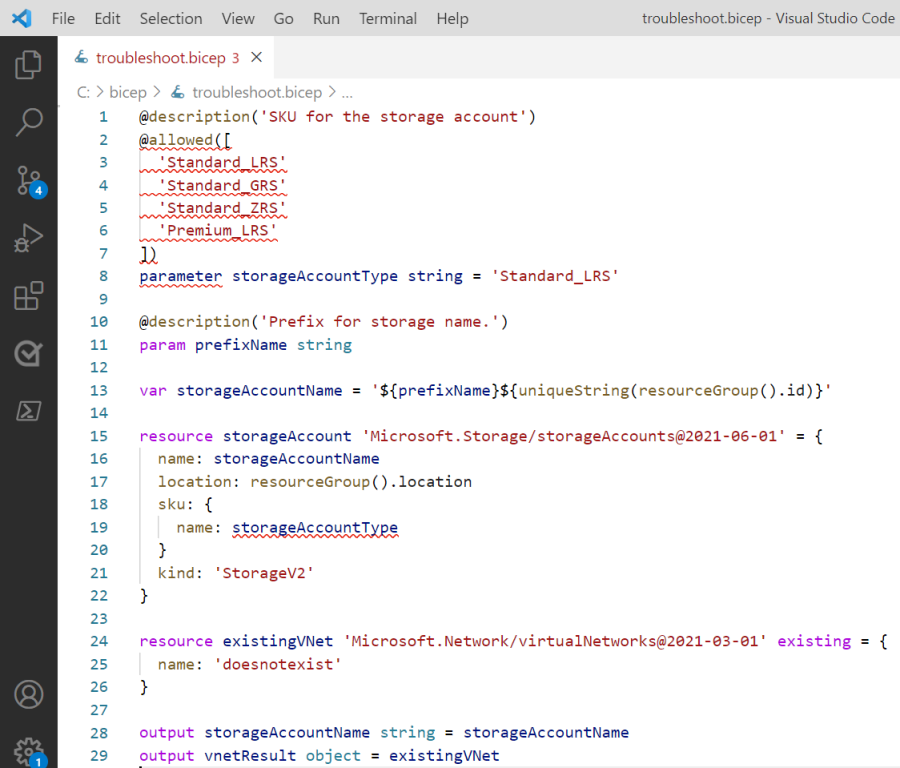Close the troubleshoot.bicep tab
This screenshot has width=900, height=768.
tap(256, 58)
